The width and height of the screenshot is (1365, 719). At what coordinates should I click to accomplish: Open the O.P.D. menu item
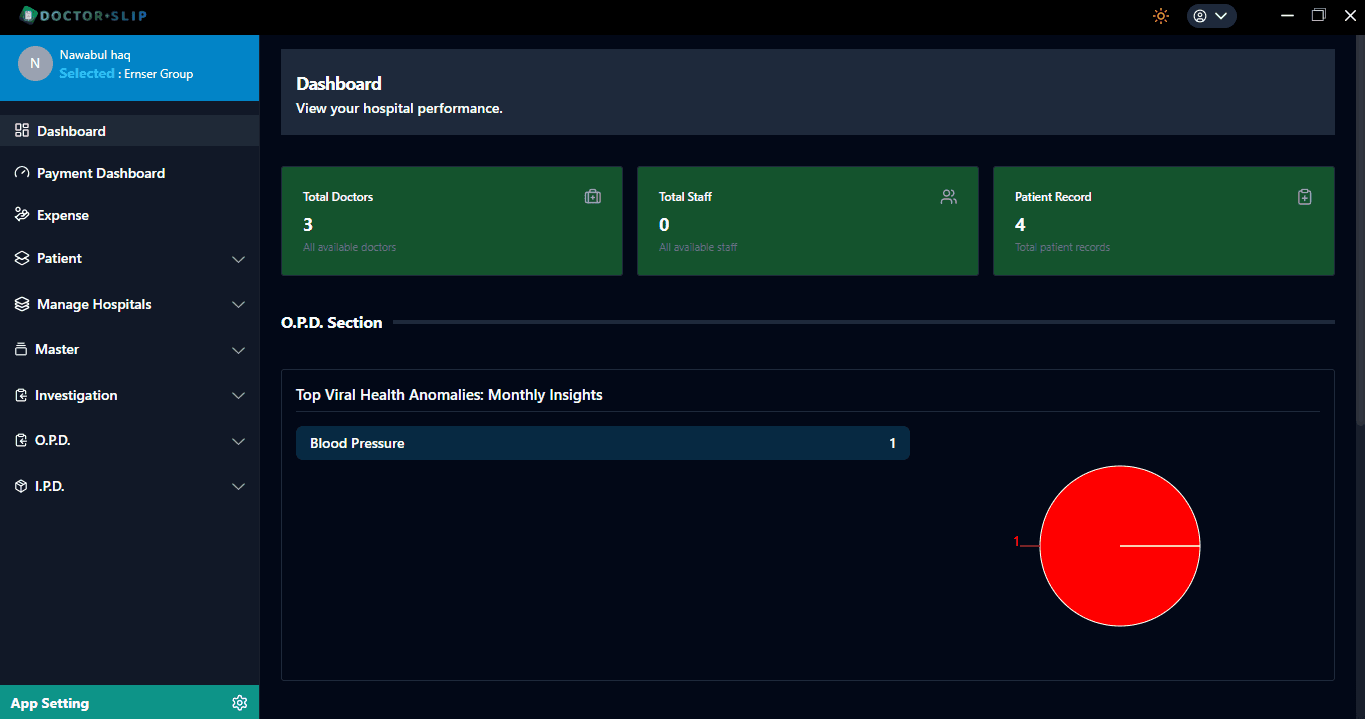(x=53, y=441)
